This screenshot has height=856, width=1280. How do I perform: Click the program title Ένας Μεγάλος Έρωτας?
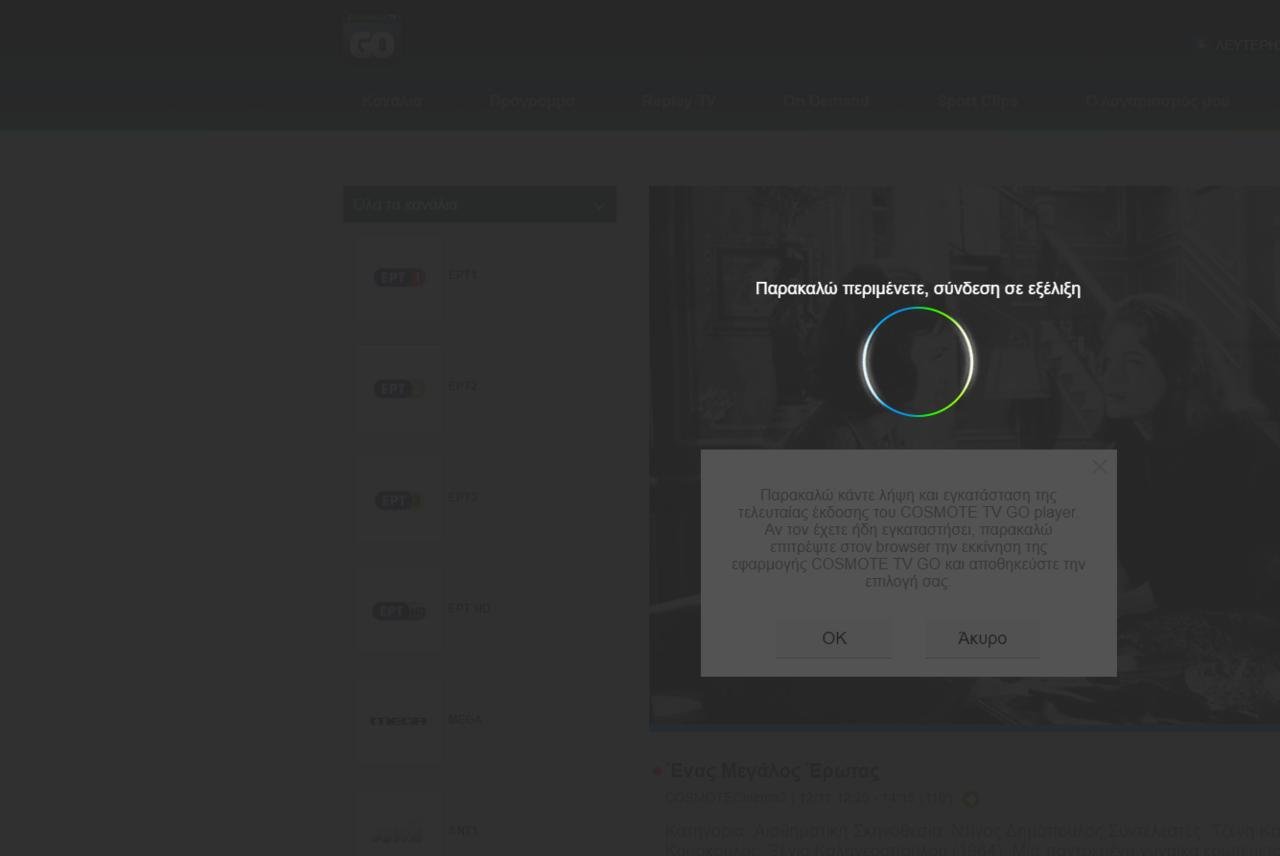(772, 771)
